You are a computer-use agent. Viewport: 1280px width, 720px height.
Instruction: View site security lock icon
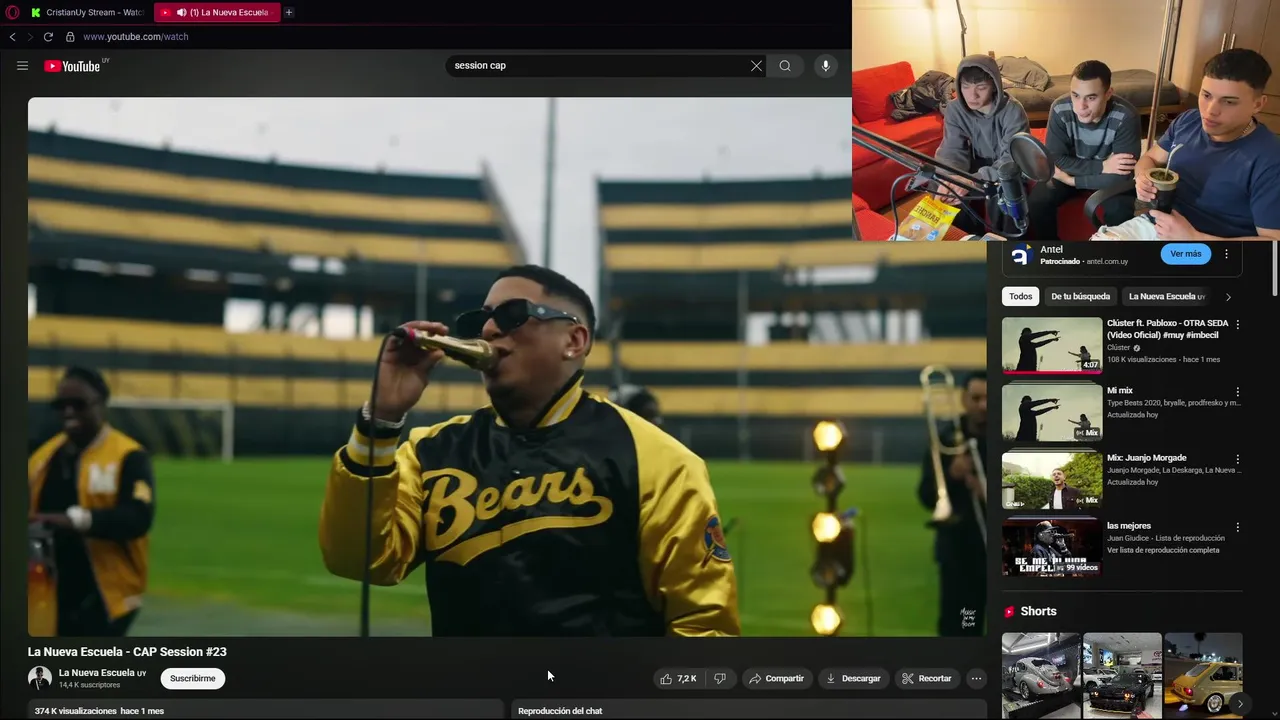point(70,37)
